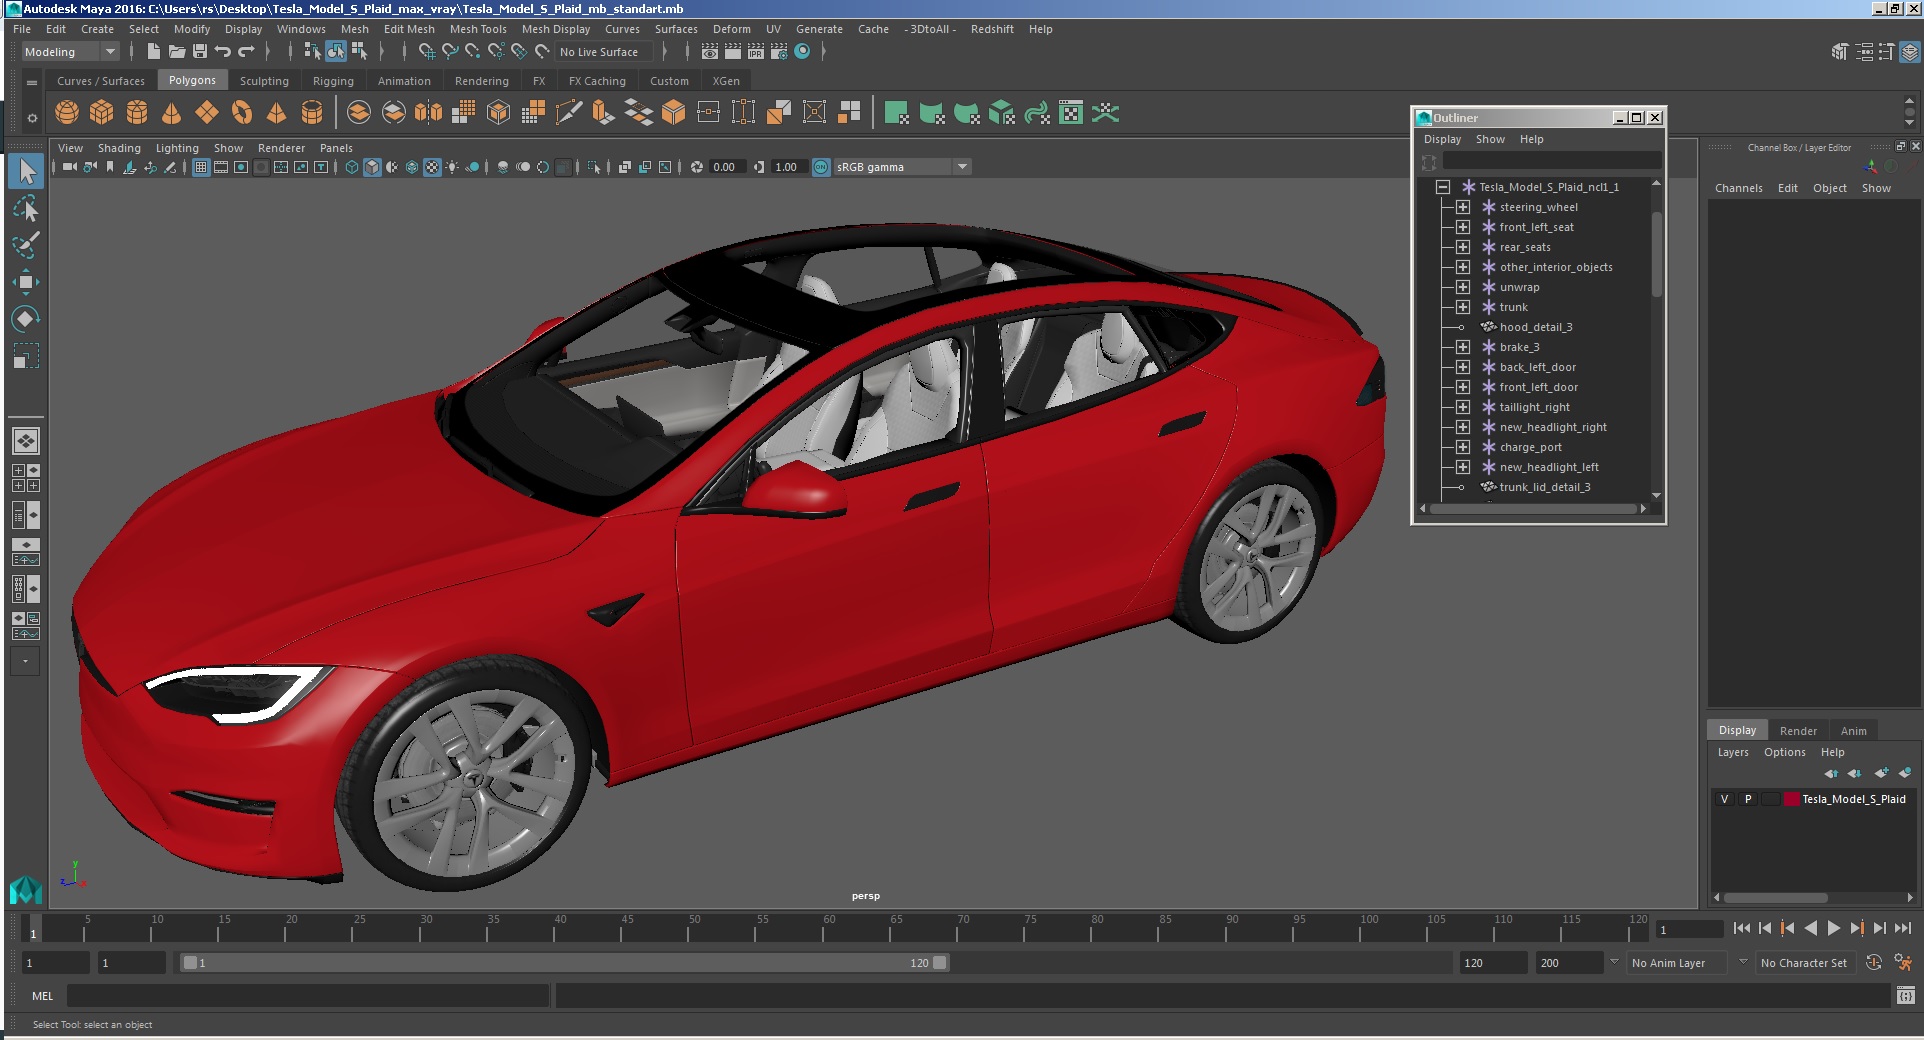Toggle sRGB gamma color management button

821,167
